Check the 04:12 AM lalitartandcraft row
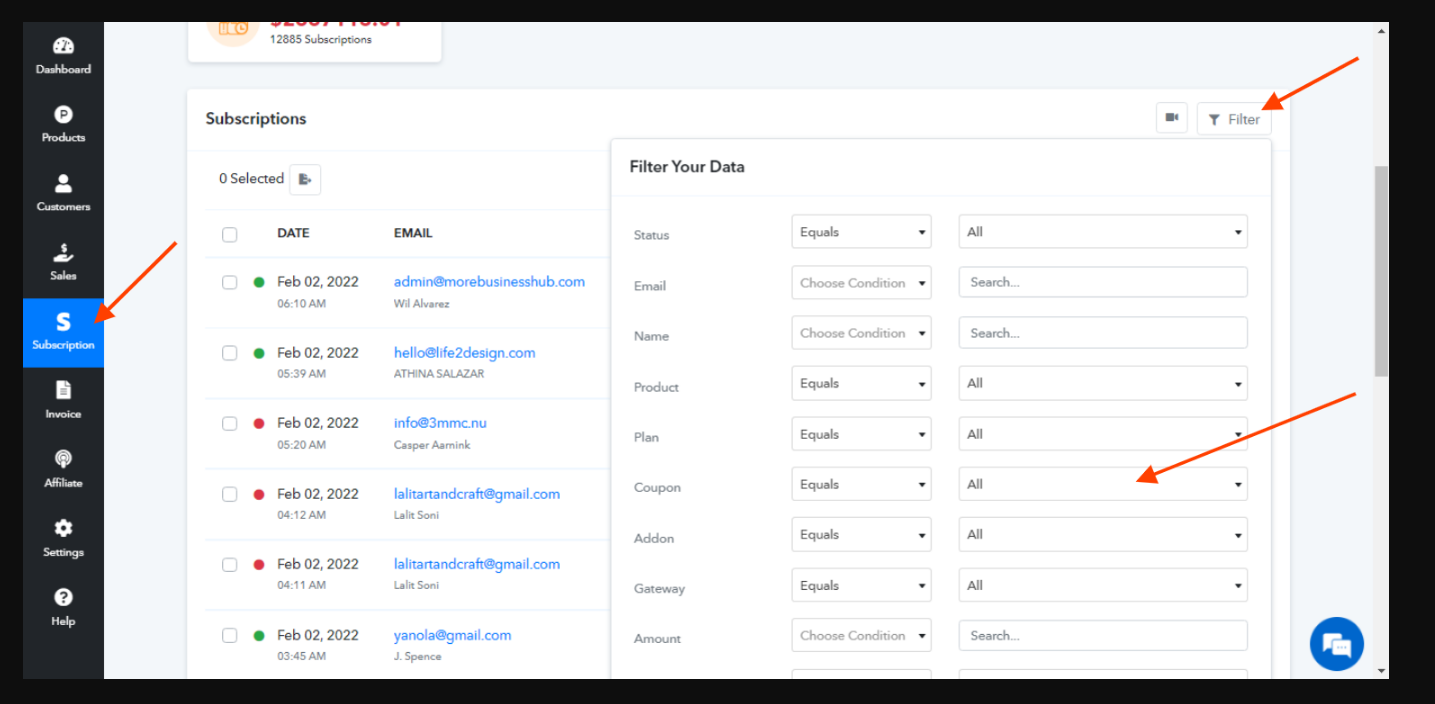The width and height of the screenshot is (1435, 704). click(x=230, y=494)
